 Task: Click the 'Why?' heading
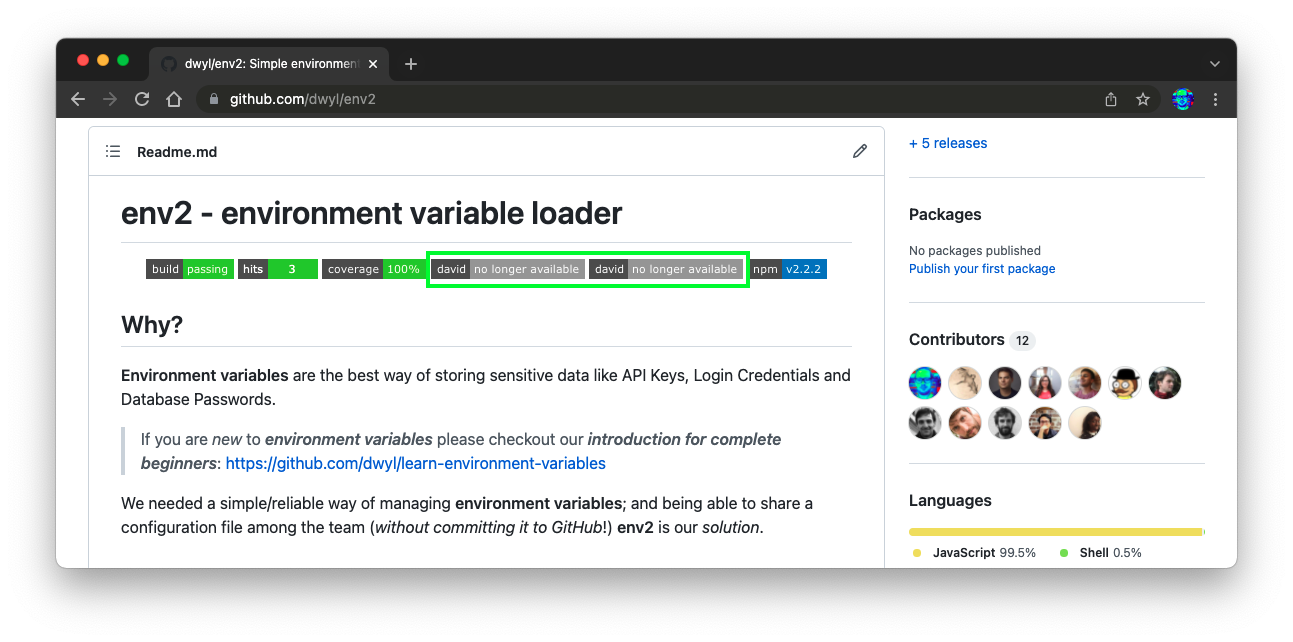coord(152,325)
